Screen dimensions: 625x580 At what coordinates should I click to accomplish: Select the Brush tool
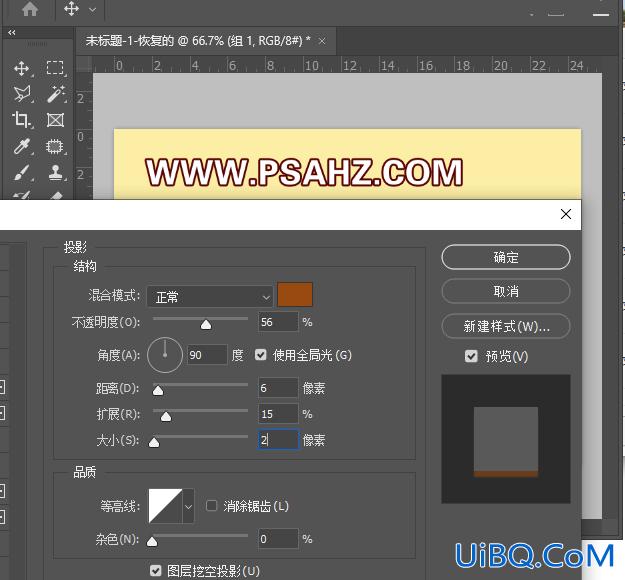coord(22,173)
